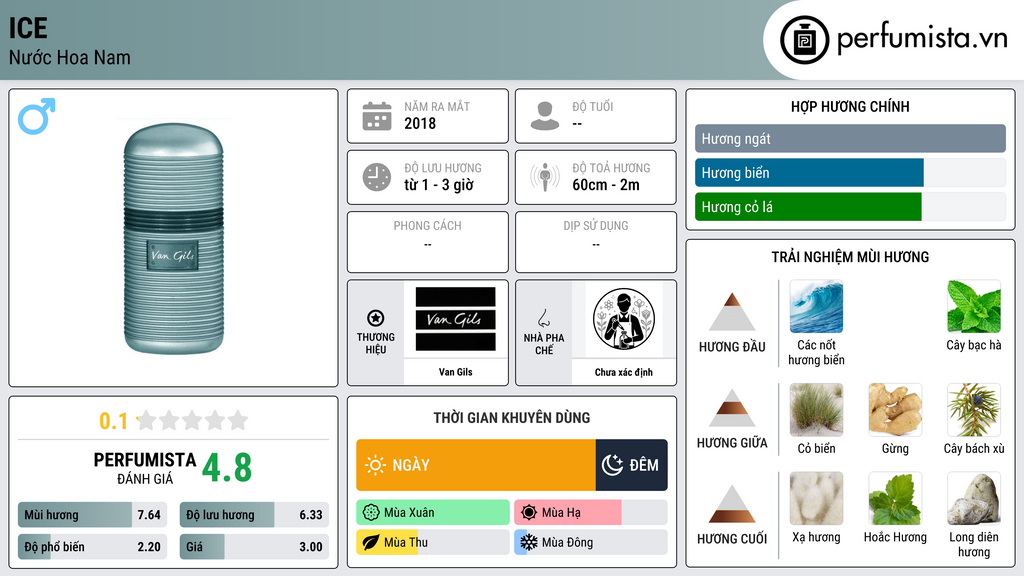This screenshot has width=1024, height=576.
Task: Click the Hương biển accord bar
Action: (x=850, y=172)
